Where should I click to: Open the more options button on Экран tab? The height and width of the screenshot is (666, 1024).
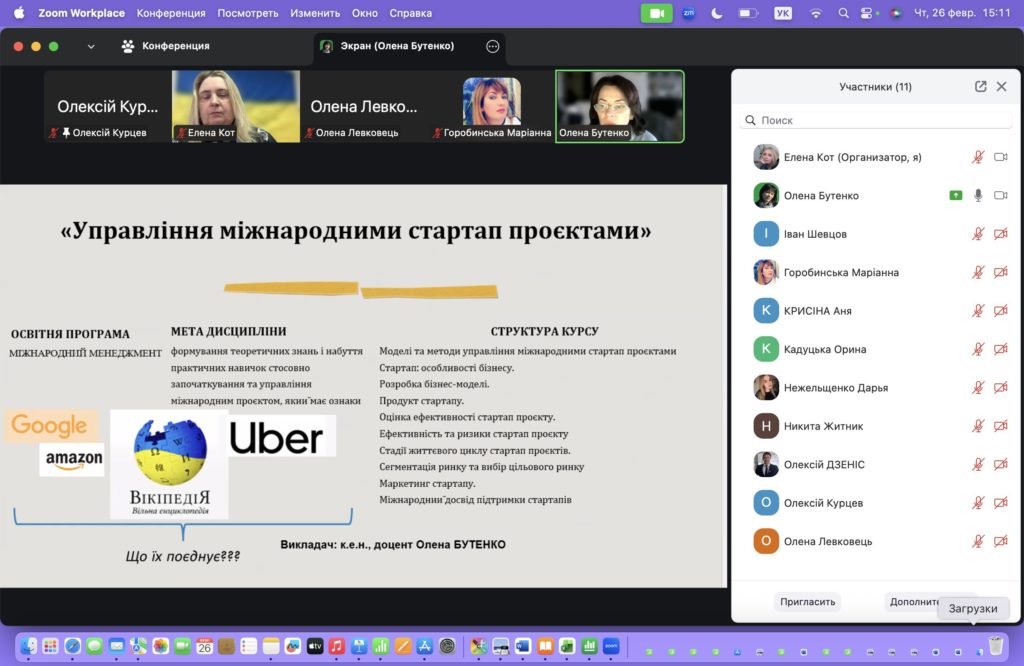click(x=492, y=46)
